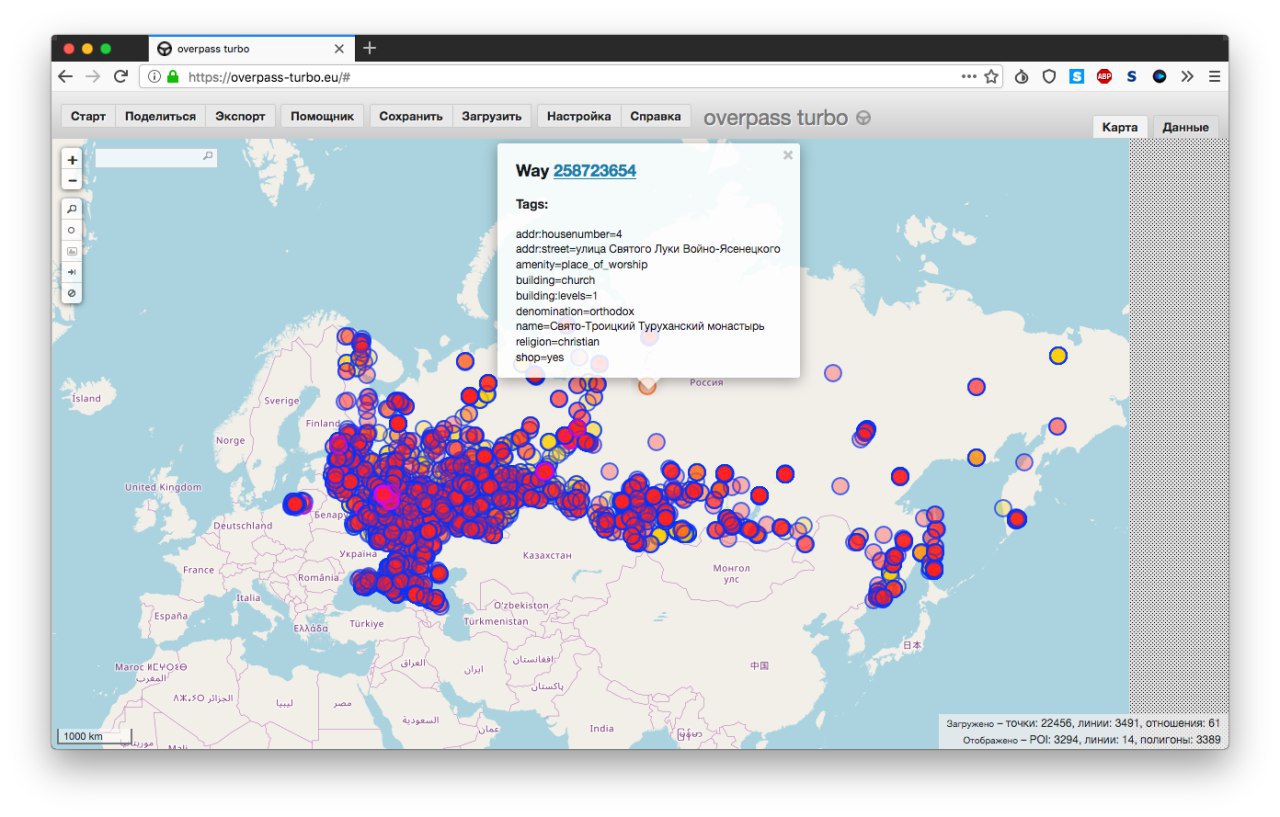
Task: Click the yellow marker in far northeast Russia
Action: (1058, 355)
